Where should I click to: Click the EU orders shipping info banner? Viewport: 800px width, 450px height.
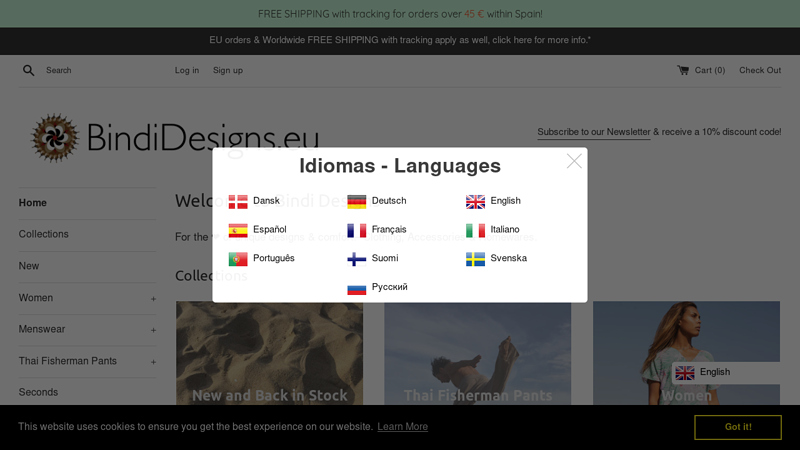400,40
